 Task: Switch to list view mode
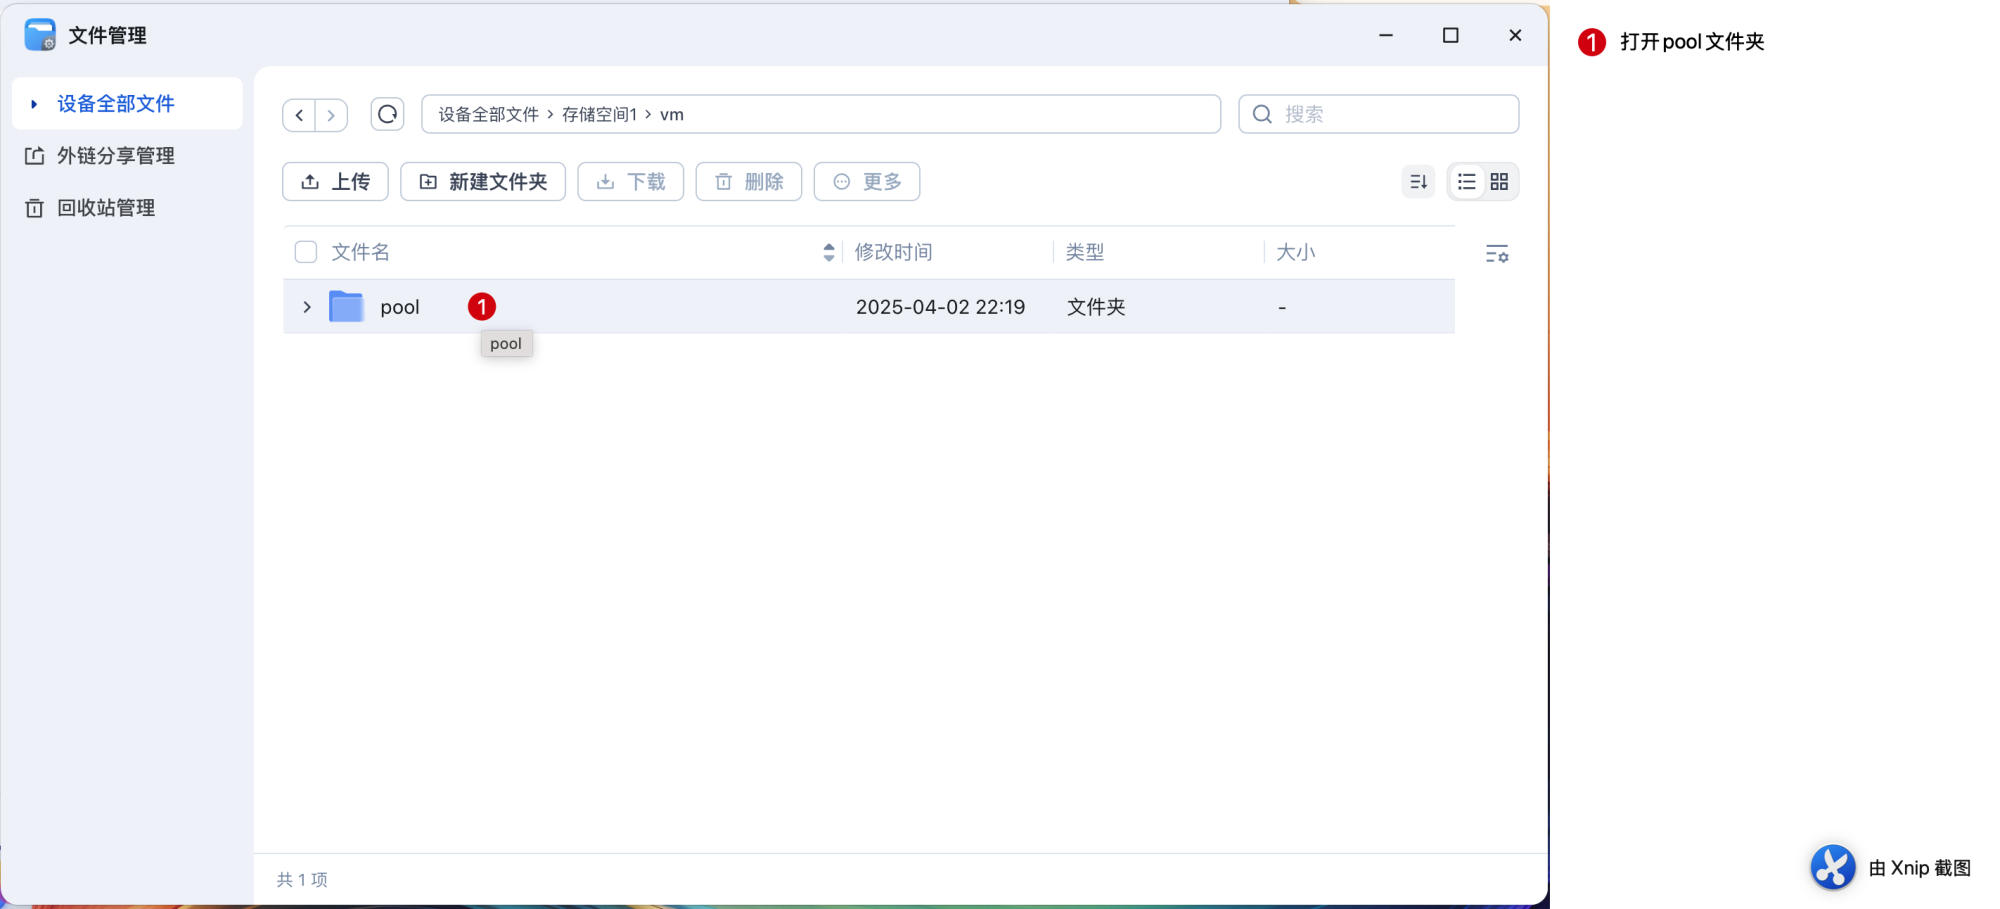click(1466, 182)
